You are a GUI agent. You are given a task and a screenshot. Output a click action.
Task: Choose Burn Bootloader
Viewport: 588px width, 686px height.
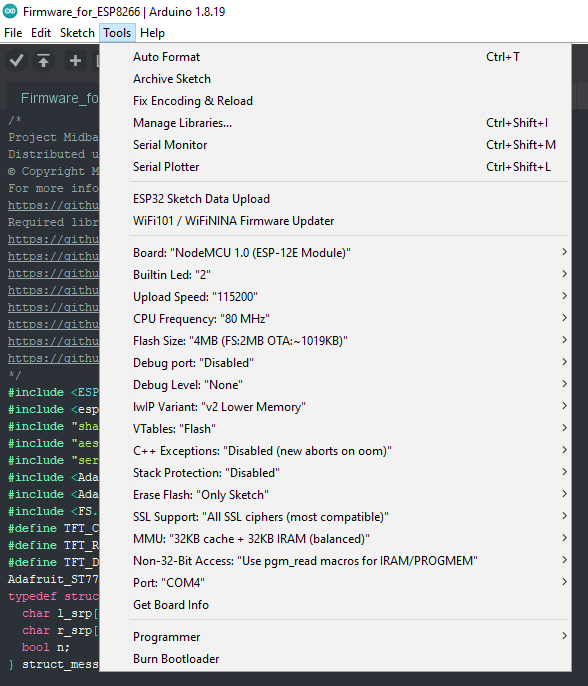pos(336,659)
